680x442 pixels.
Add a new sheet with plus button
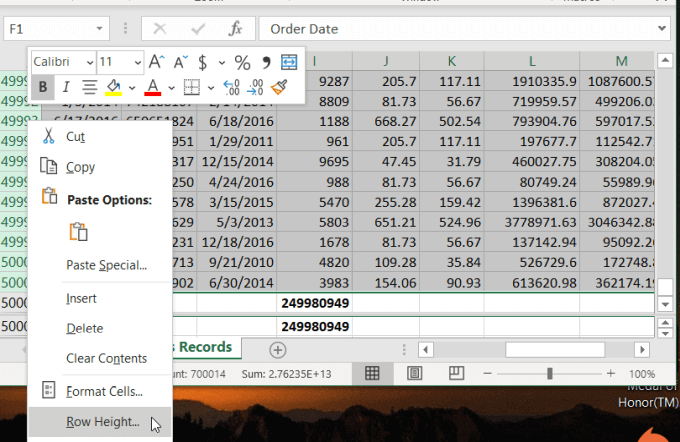coord(278,349)
